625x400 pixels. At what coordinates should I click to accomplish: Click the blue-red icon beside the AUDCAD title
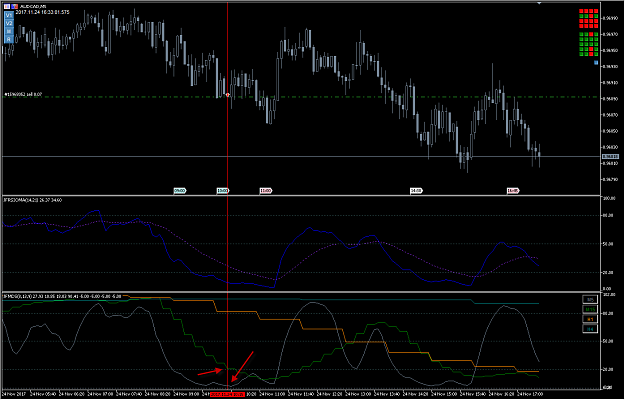[14, 6]
